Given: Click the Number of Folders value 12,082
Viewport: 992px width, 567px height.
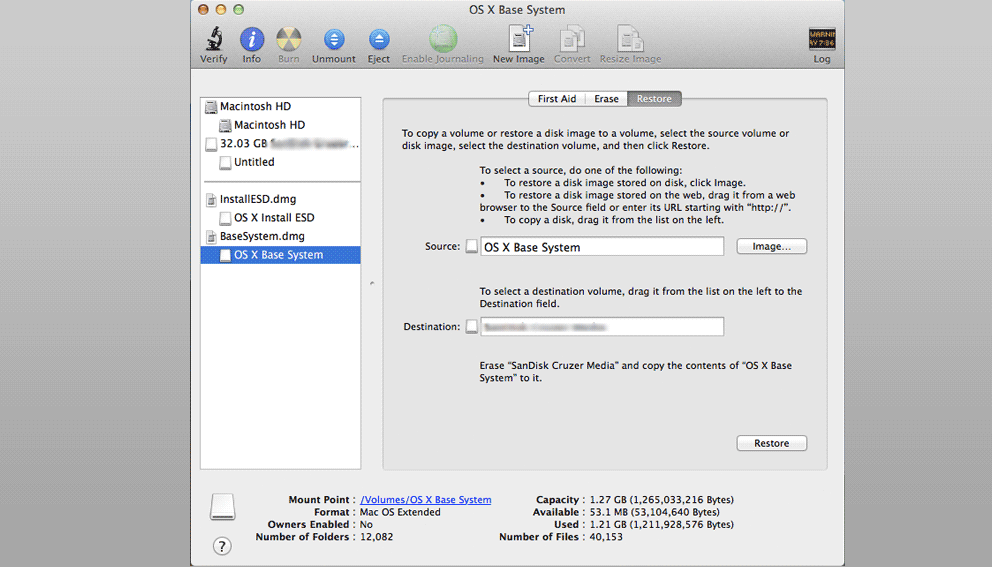Looking at the screenshot, I should pyautogui.click(x=376, y=537).
